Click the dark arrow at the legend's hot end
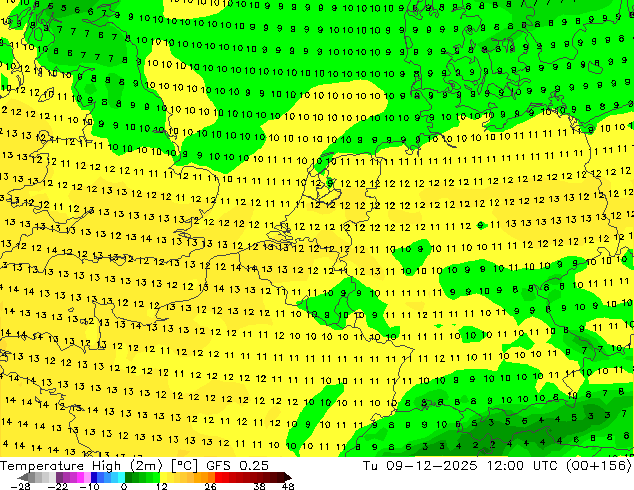Screen dimensions: 634x490 click(287, 477)
